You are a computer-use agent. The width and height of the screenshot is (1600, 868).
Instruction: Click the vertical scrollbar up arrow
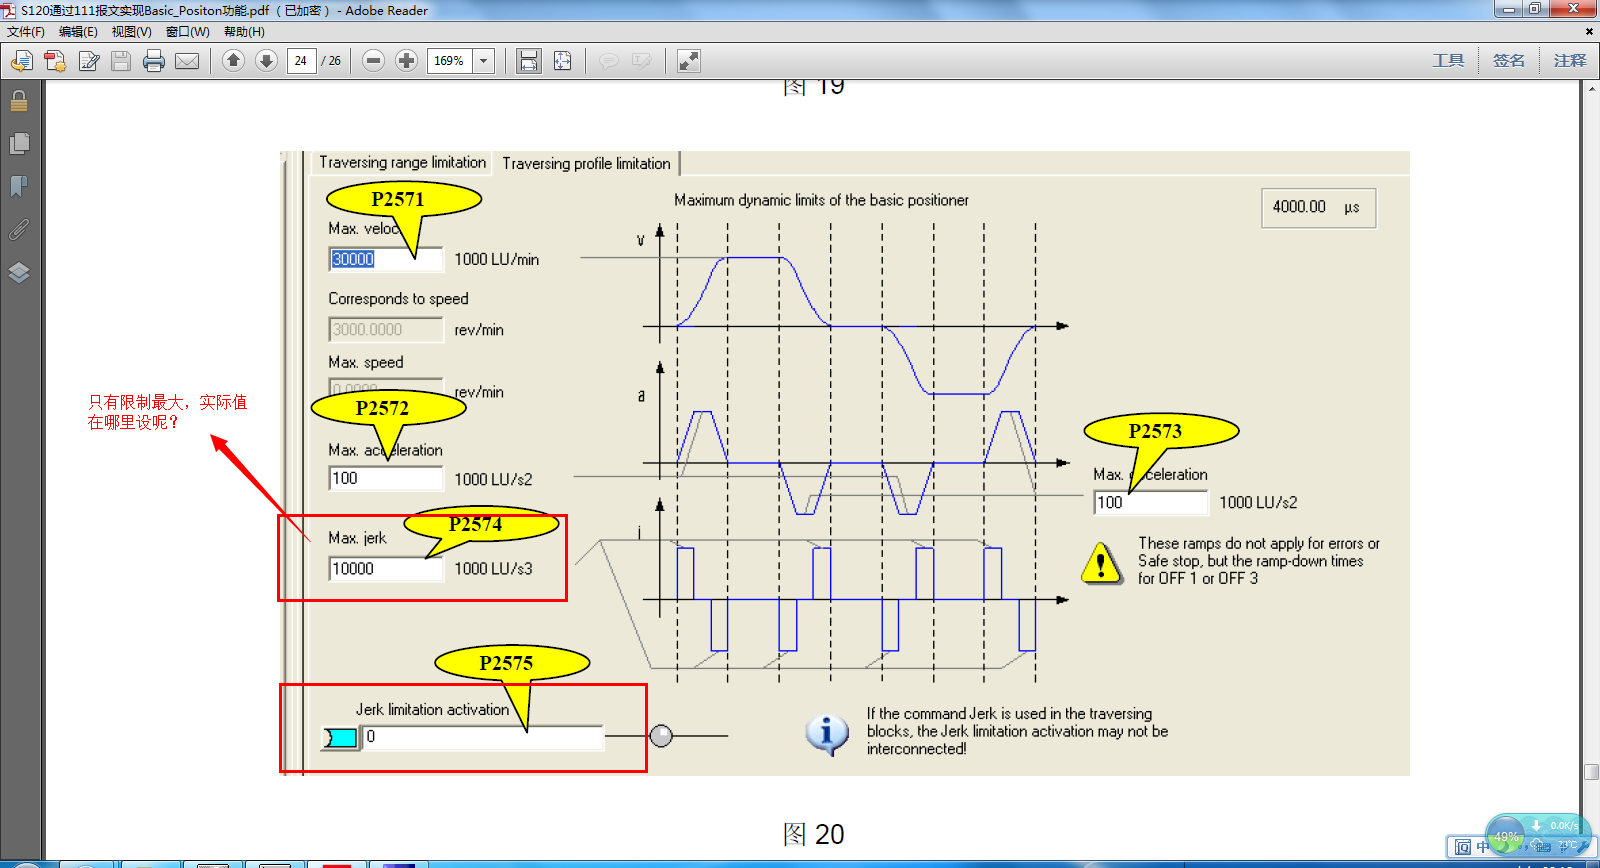1591,89
